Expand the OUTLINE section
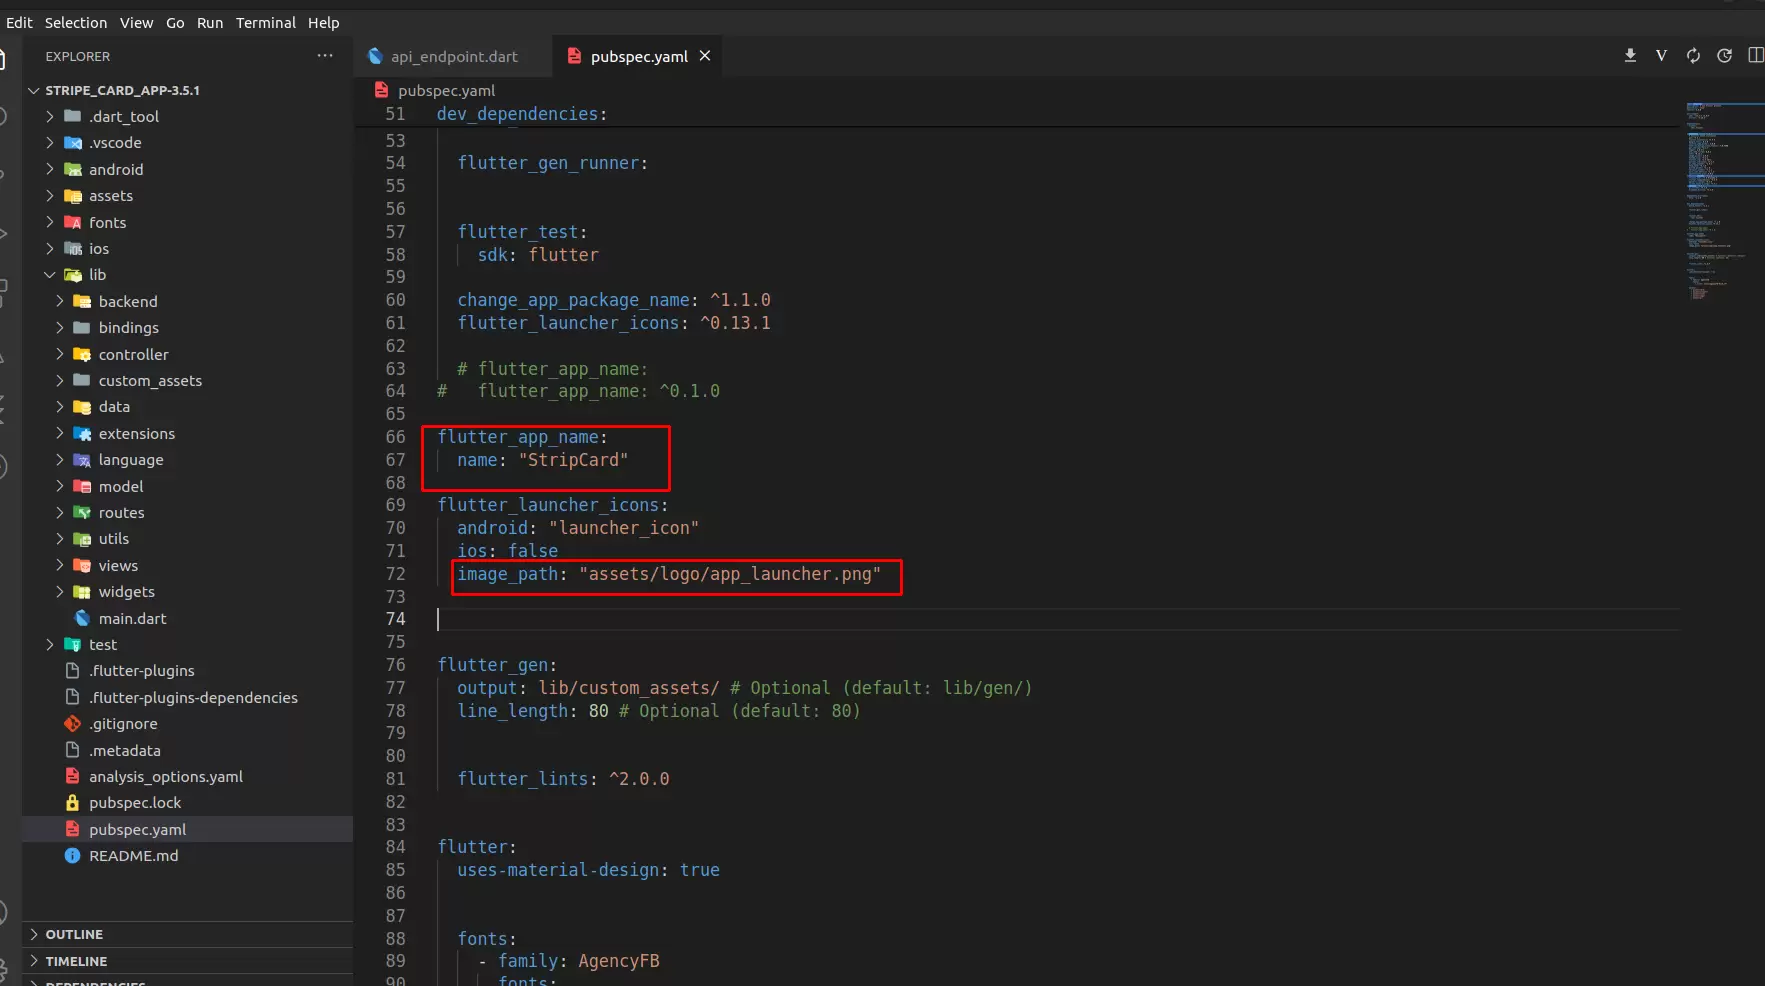1765x986 pixels. [187, 934]
